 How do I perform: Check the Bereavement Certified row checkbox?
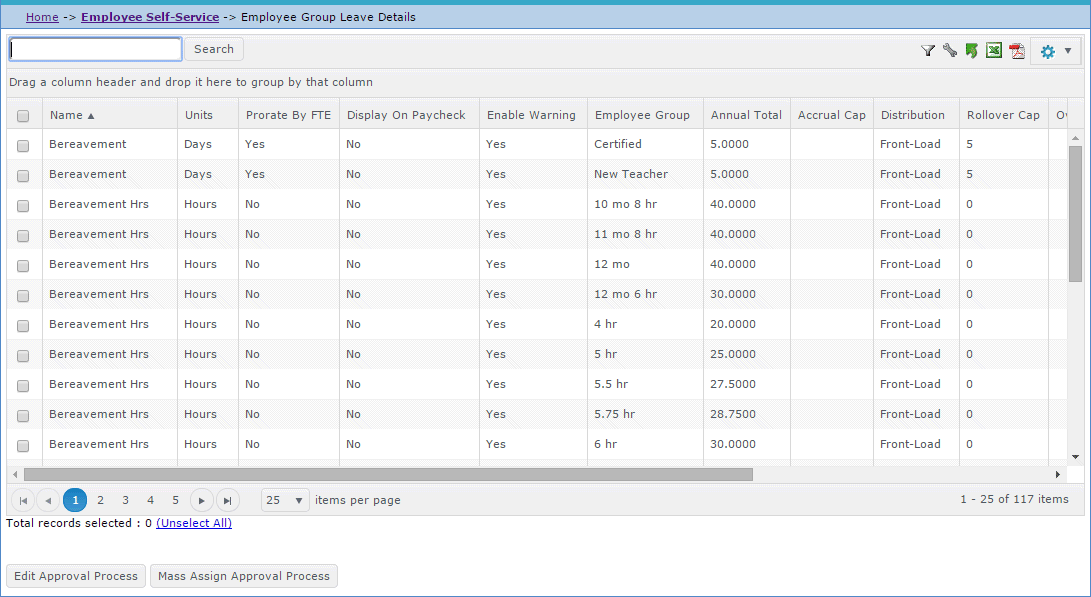click(23, 145)
